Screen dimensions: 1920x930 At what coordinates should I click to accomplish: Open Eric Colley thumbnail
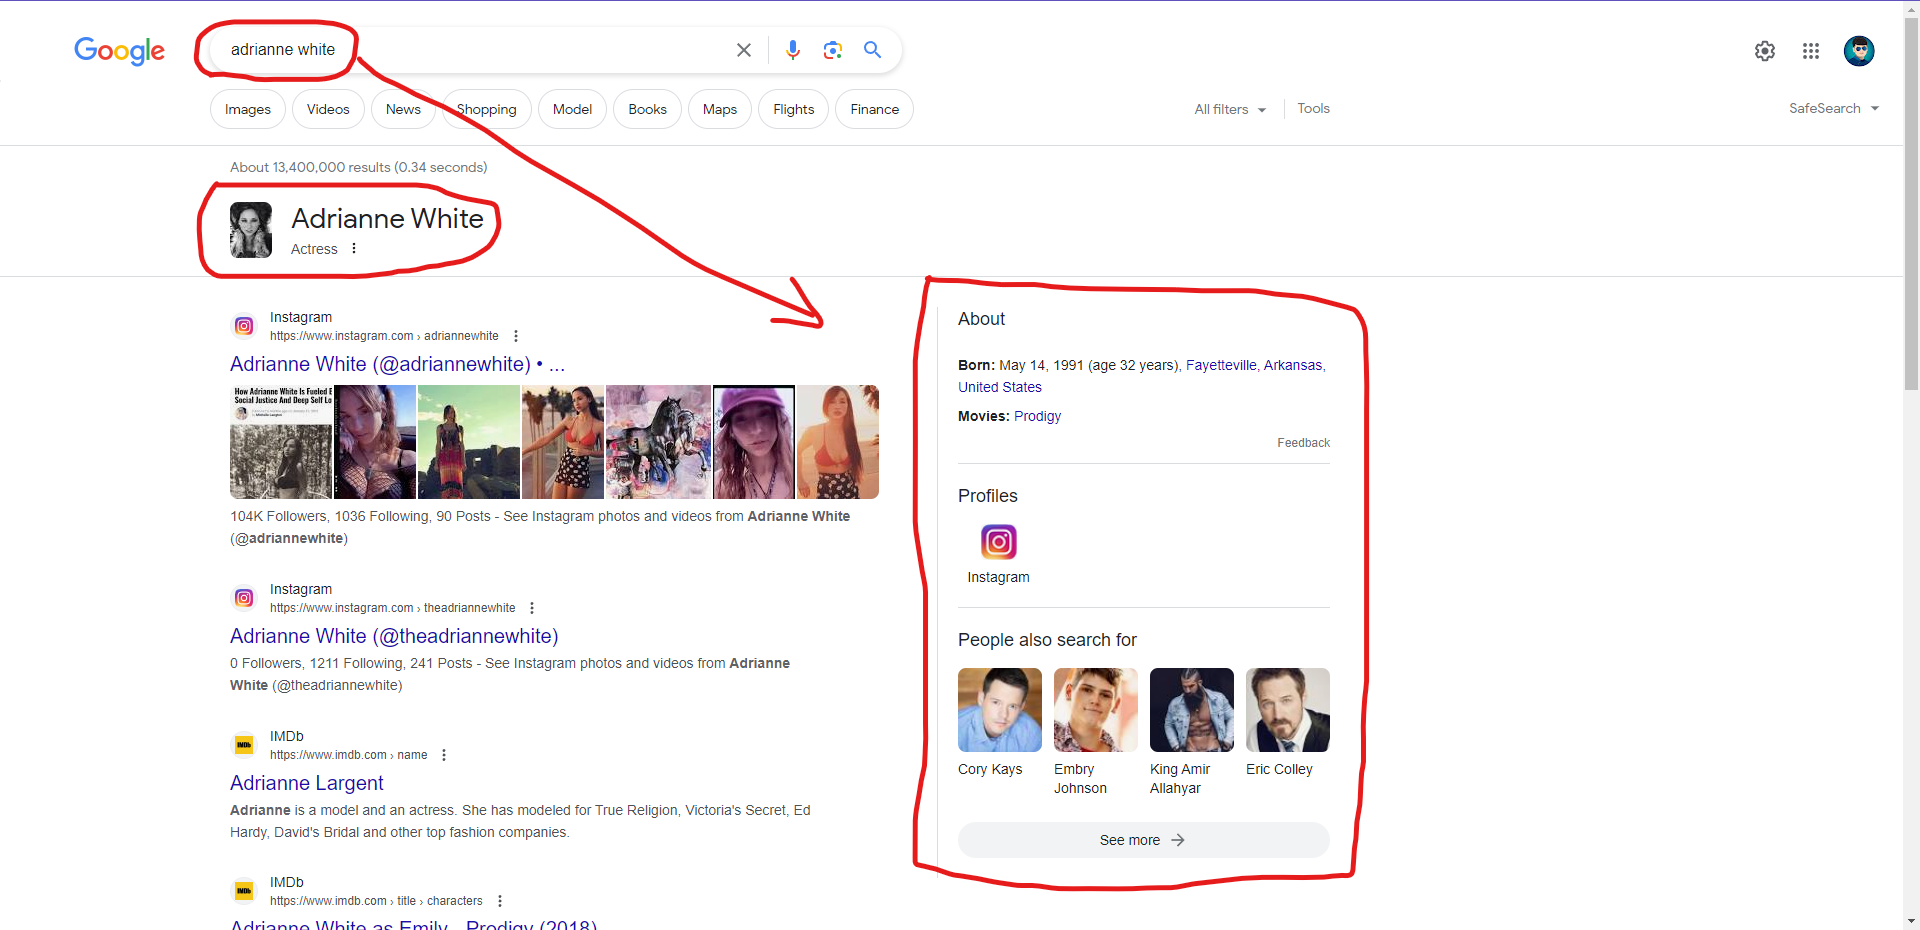tap(1288, 710)
